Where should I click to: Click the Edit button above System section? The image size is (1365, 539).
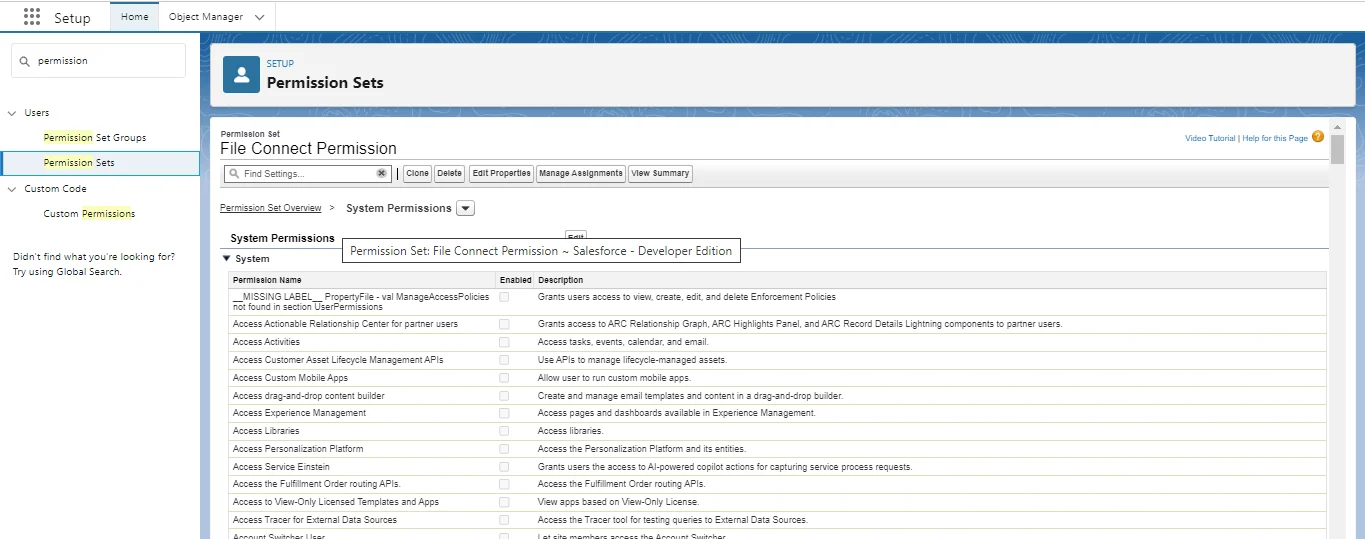click(576, 237)
